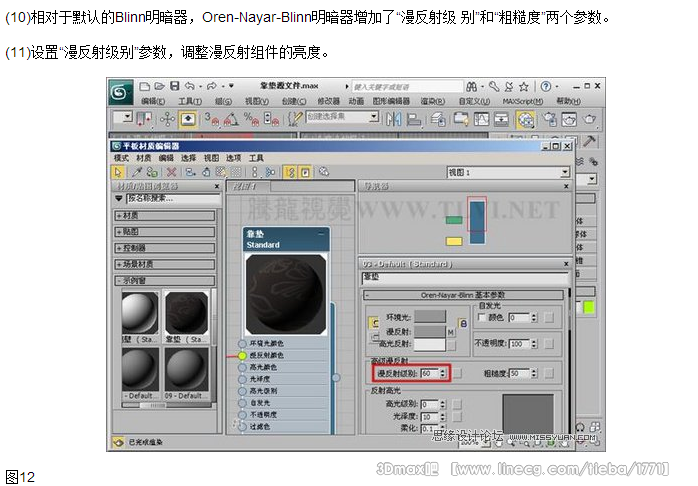Click the Rendered Frame Window icon
Screen dimensions: 698x486
click(569, 119)
